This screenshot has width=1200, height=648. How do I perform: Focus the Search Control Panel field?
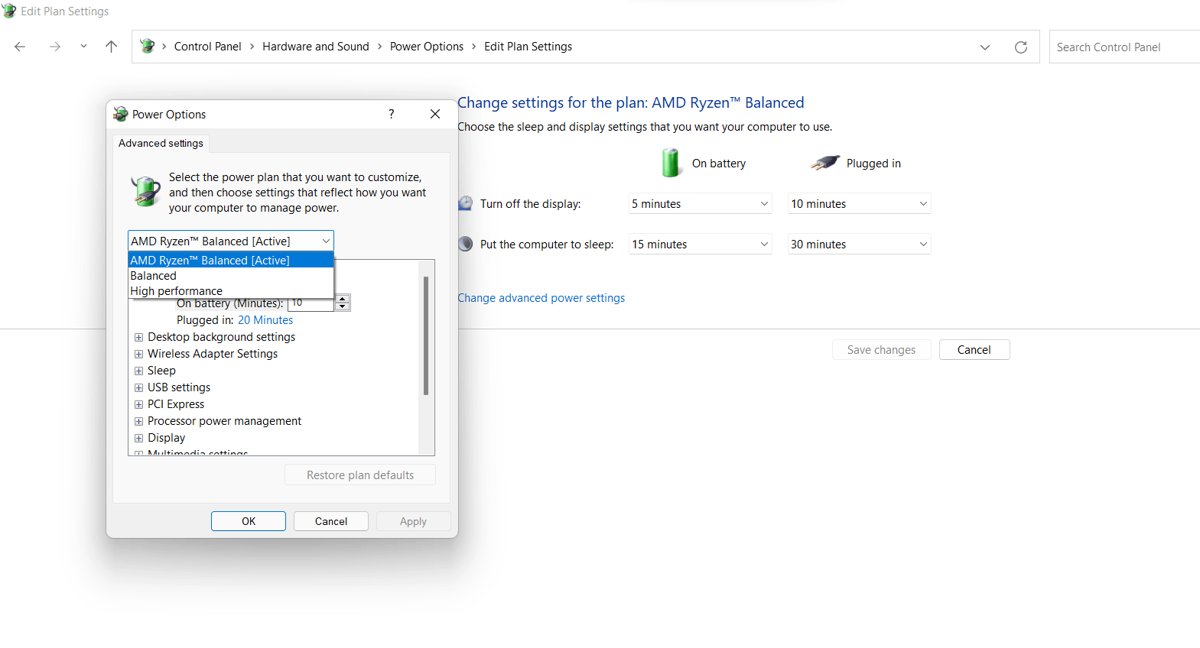tap(1124, 47)
